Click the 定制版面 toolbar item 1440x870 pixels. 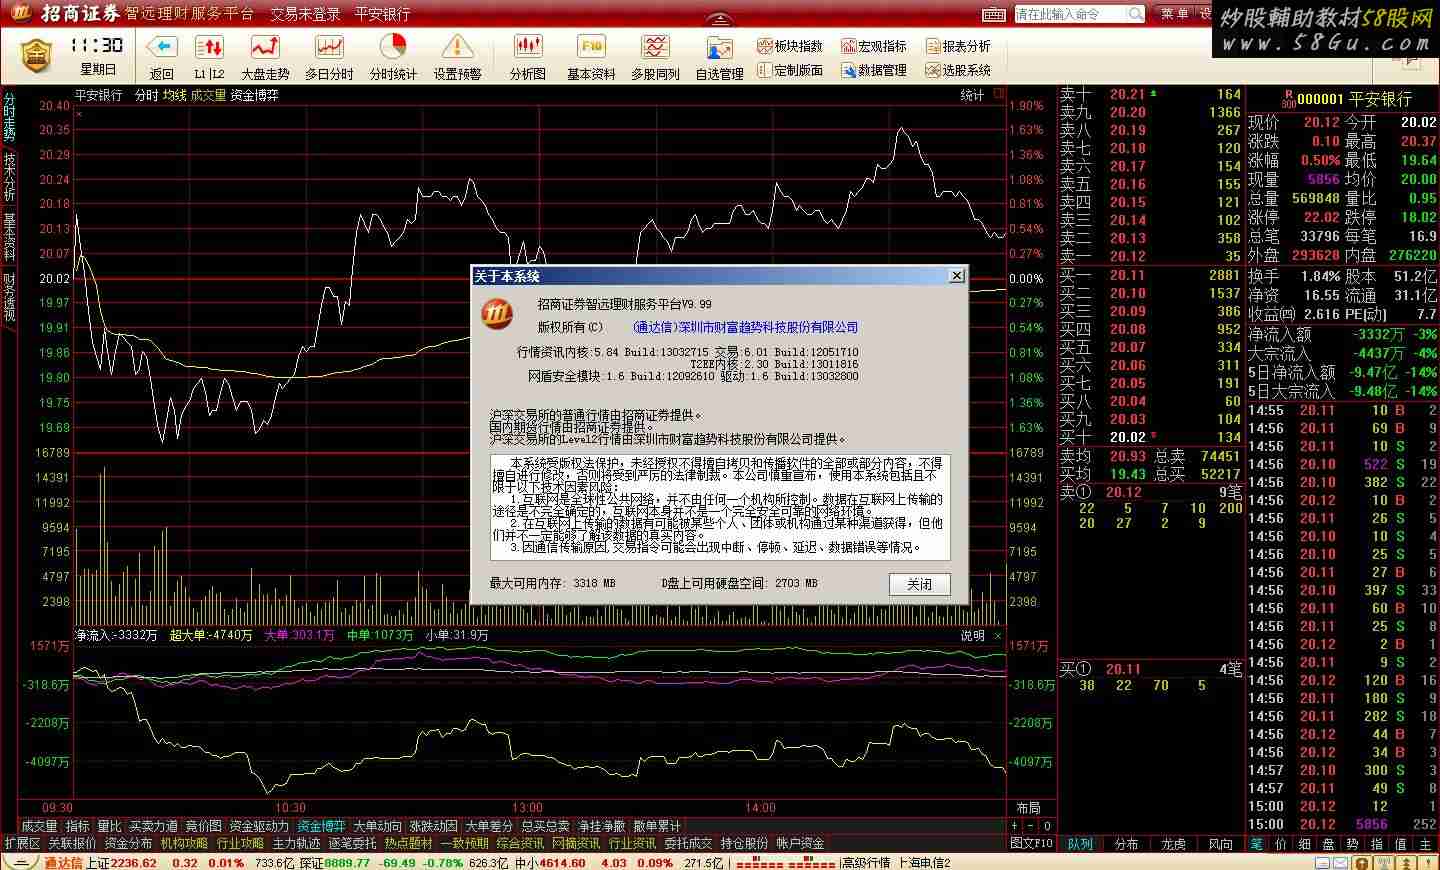pyautogui.click(x=790, y=70)
